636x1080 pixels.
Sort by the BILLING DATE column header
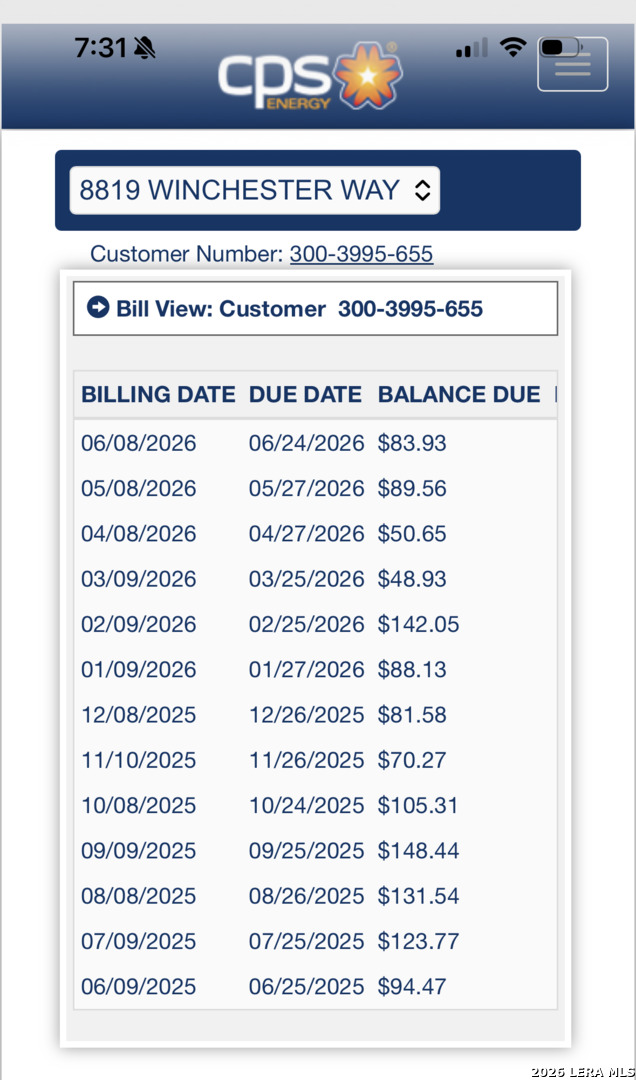point(158,395)
